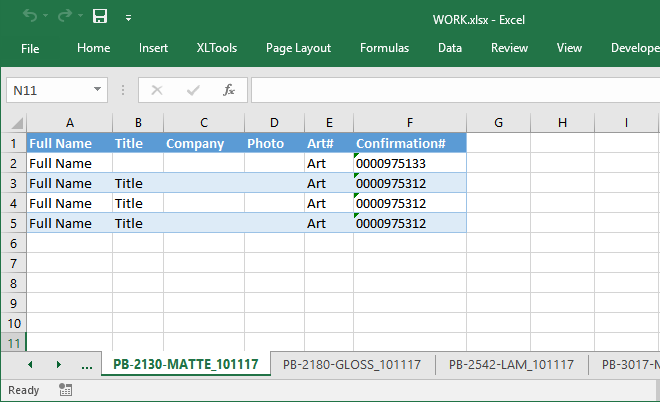
Task: Click the Insert Function fx icon
Action: coord(228,90)
